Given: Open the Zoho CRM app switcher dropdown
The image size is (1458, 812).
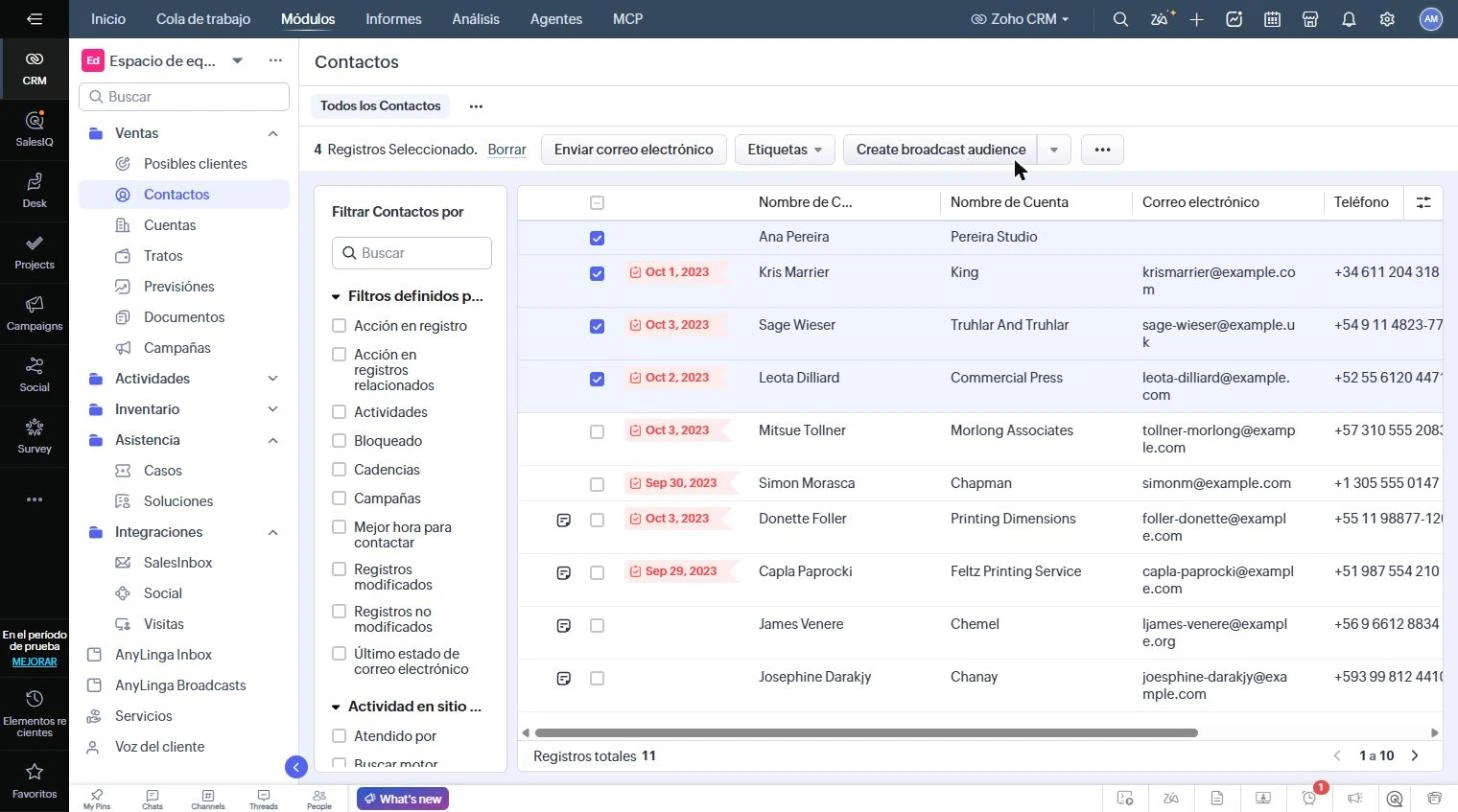Looking at the screenshot, I should click(1020, 19).
